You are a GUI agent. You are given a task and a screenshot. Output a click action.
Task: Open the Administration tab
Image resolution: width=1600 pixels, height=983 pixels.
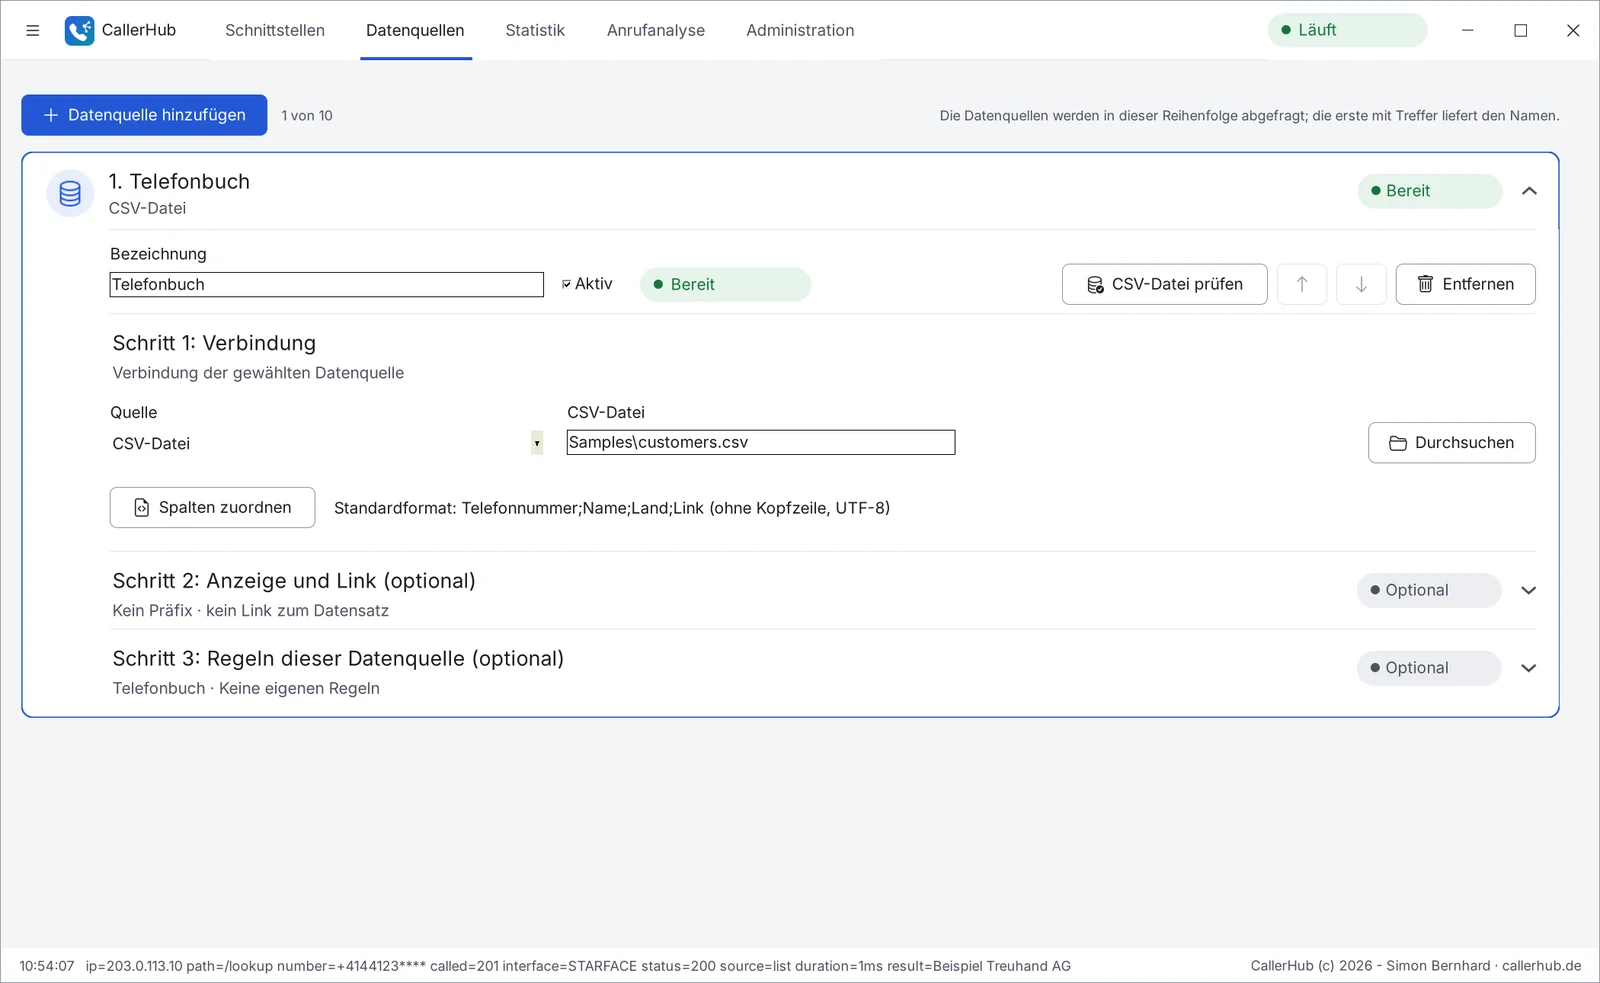point(800,30)
